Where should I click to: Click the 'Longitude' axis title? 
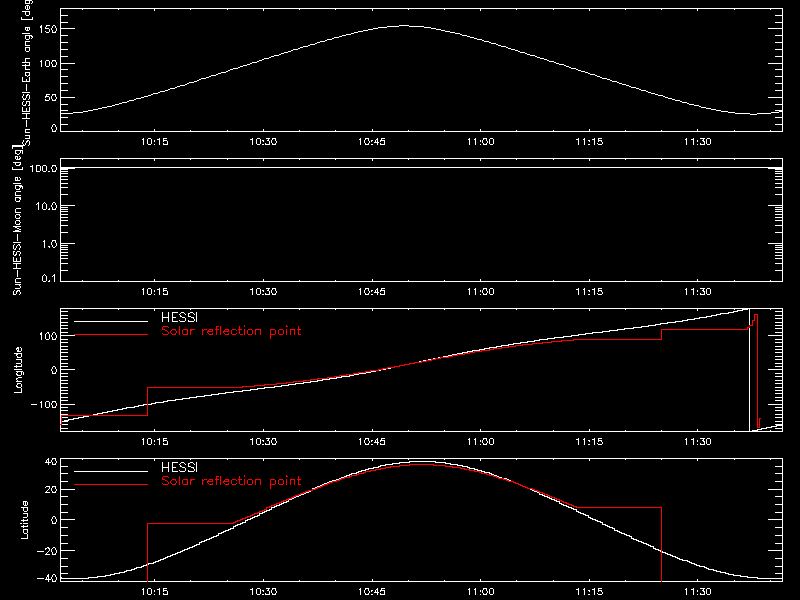point(18,370)
